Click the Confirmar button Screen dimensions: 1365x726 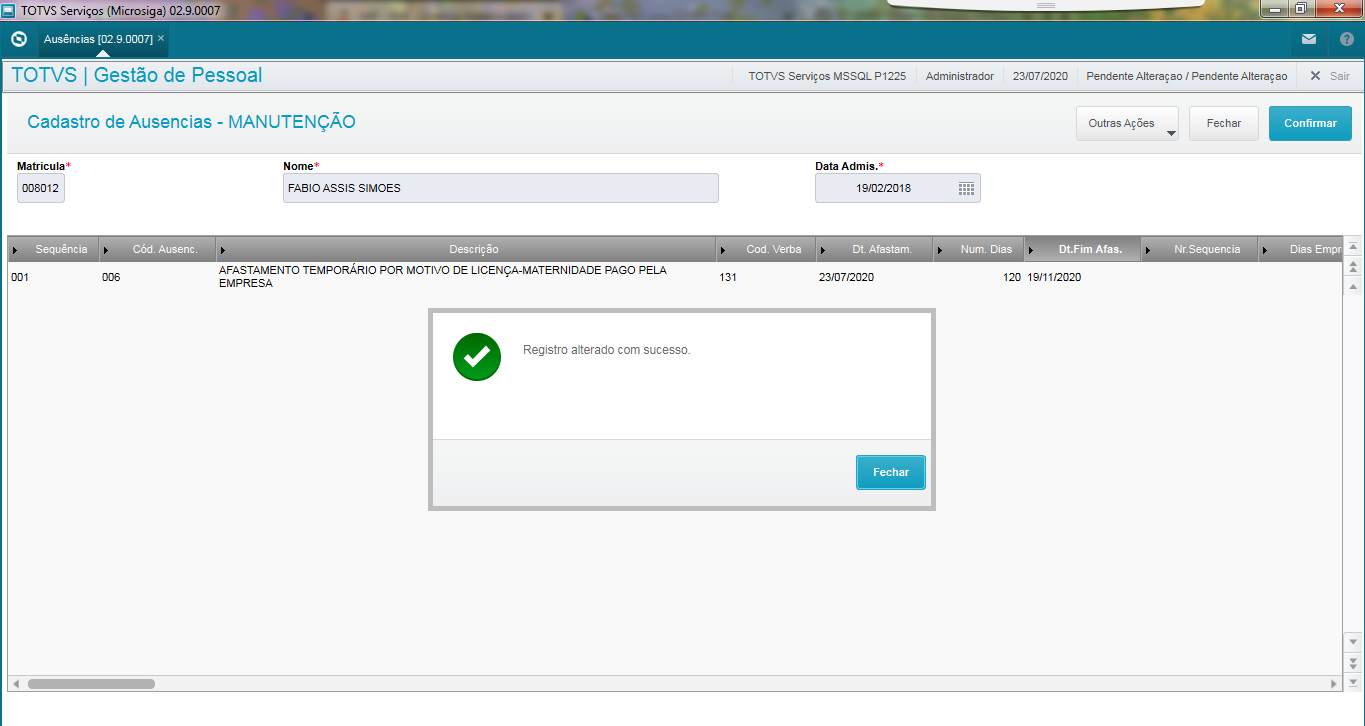coord(1310,123)
